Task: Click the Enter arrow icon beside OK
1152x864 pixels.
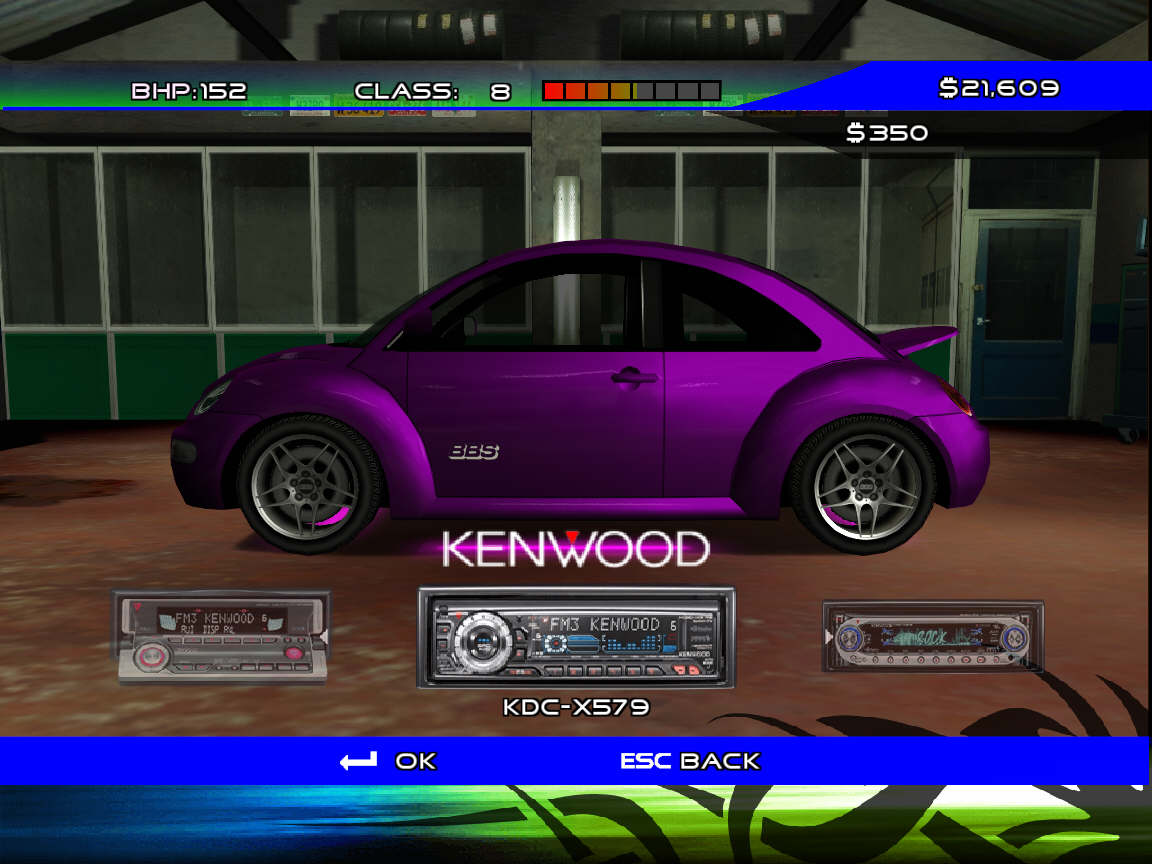Action: 359,761
